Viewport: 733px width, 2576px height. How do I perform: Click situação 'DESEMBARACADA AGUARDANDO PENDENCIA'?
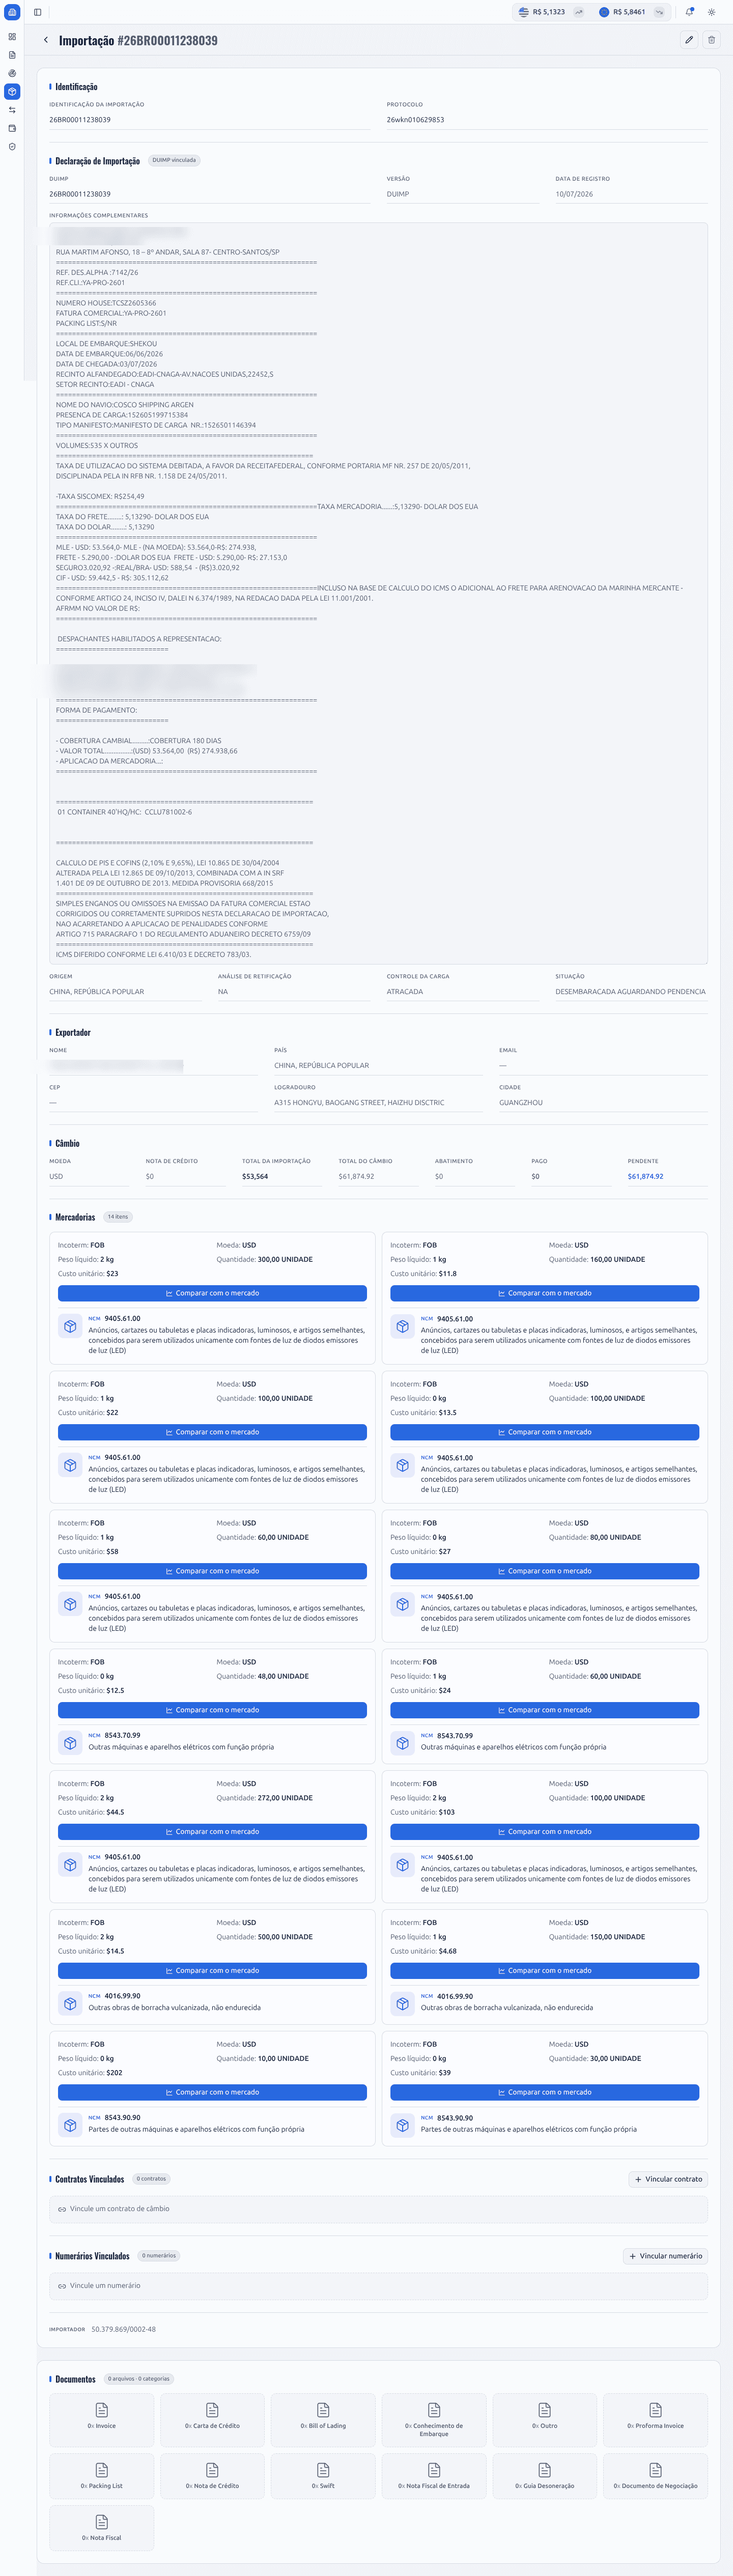click(630, 992)
